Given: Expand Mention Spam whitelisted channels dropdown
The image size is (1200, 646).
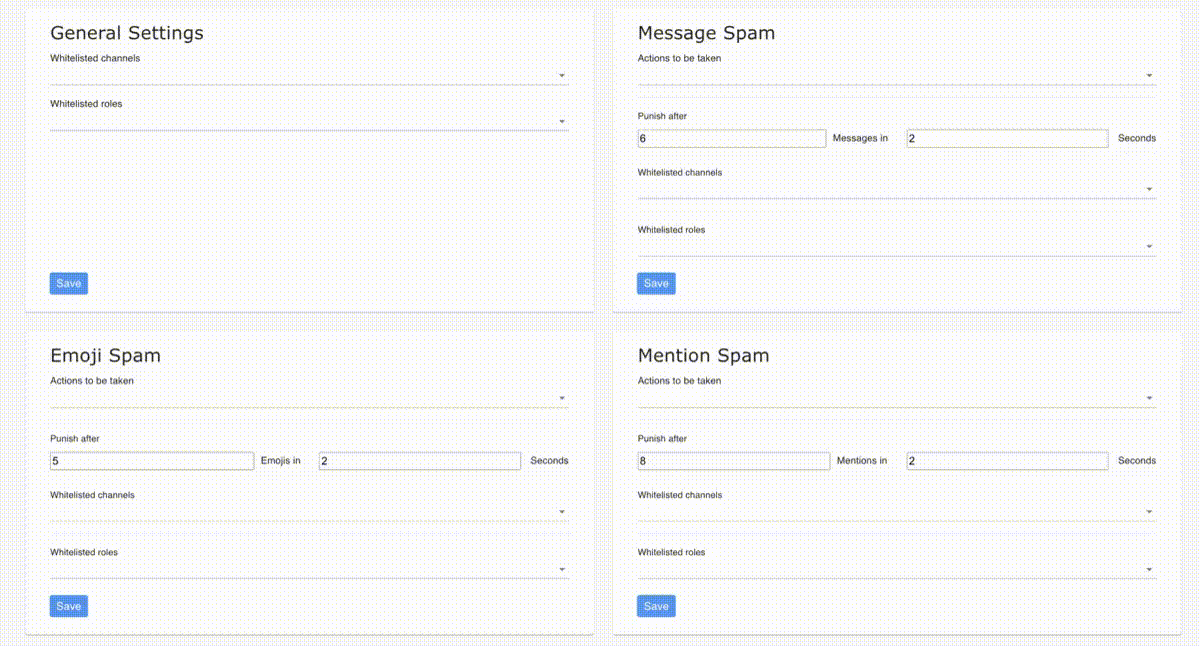Looking at the screenshot, I should pos(896,512).
